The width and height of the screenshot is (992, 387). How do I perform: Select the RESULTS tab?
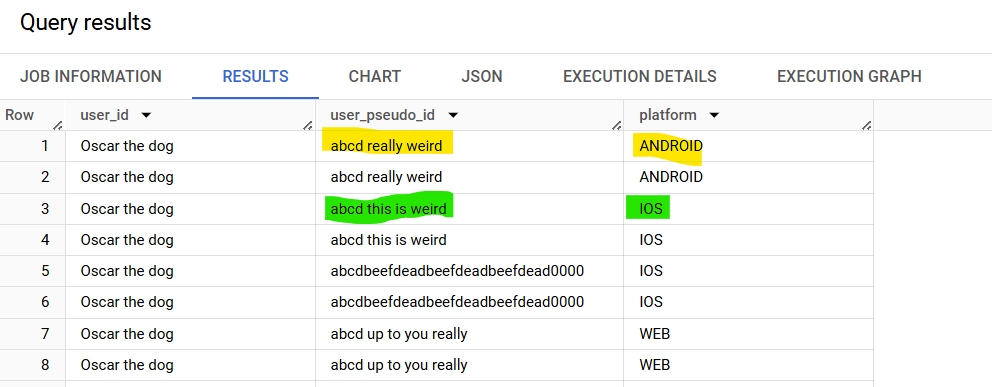tap(256, 77)
